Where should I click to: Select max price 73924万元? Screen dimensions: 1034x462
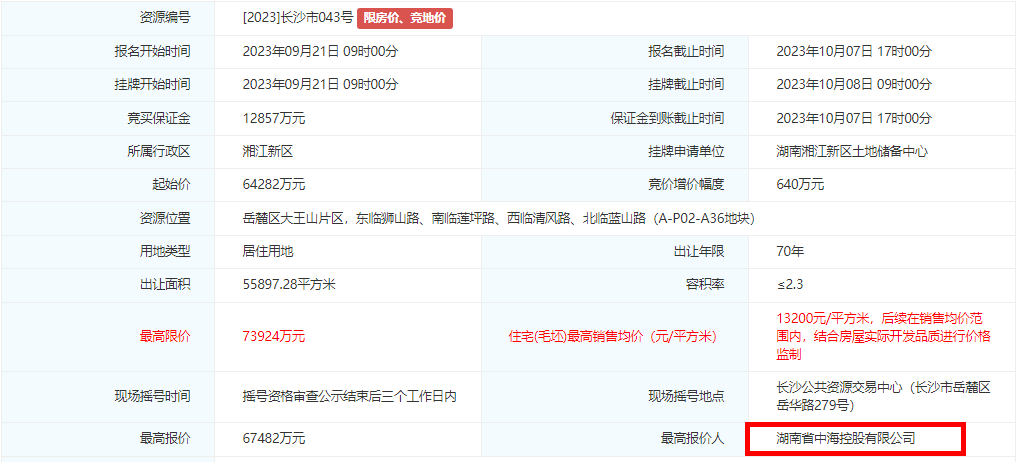tap(274, 337)
